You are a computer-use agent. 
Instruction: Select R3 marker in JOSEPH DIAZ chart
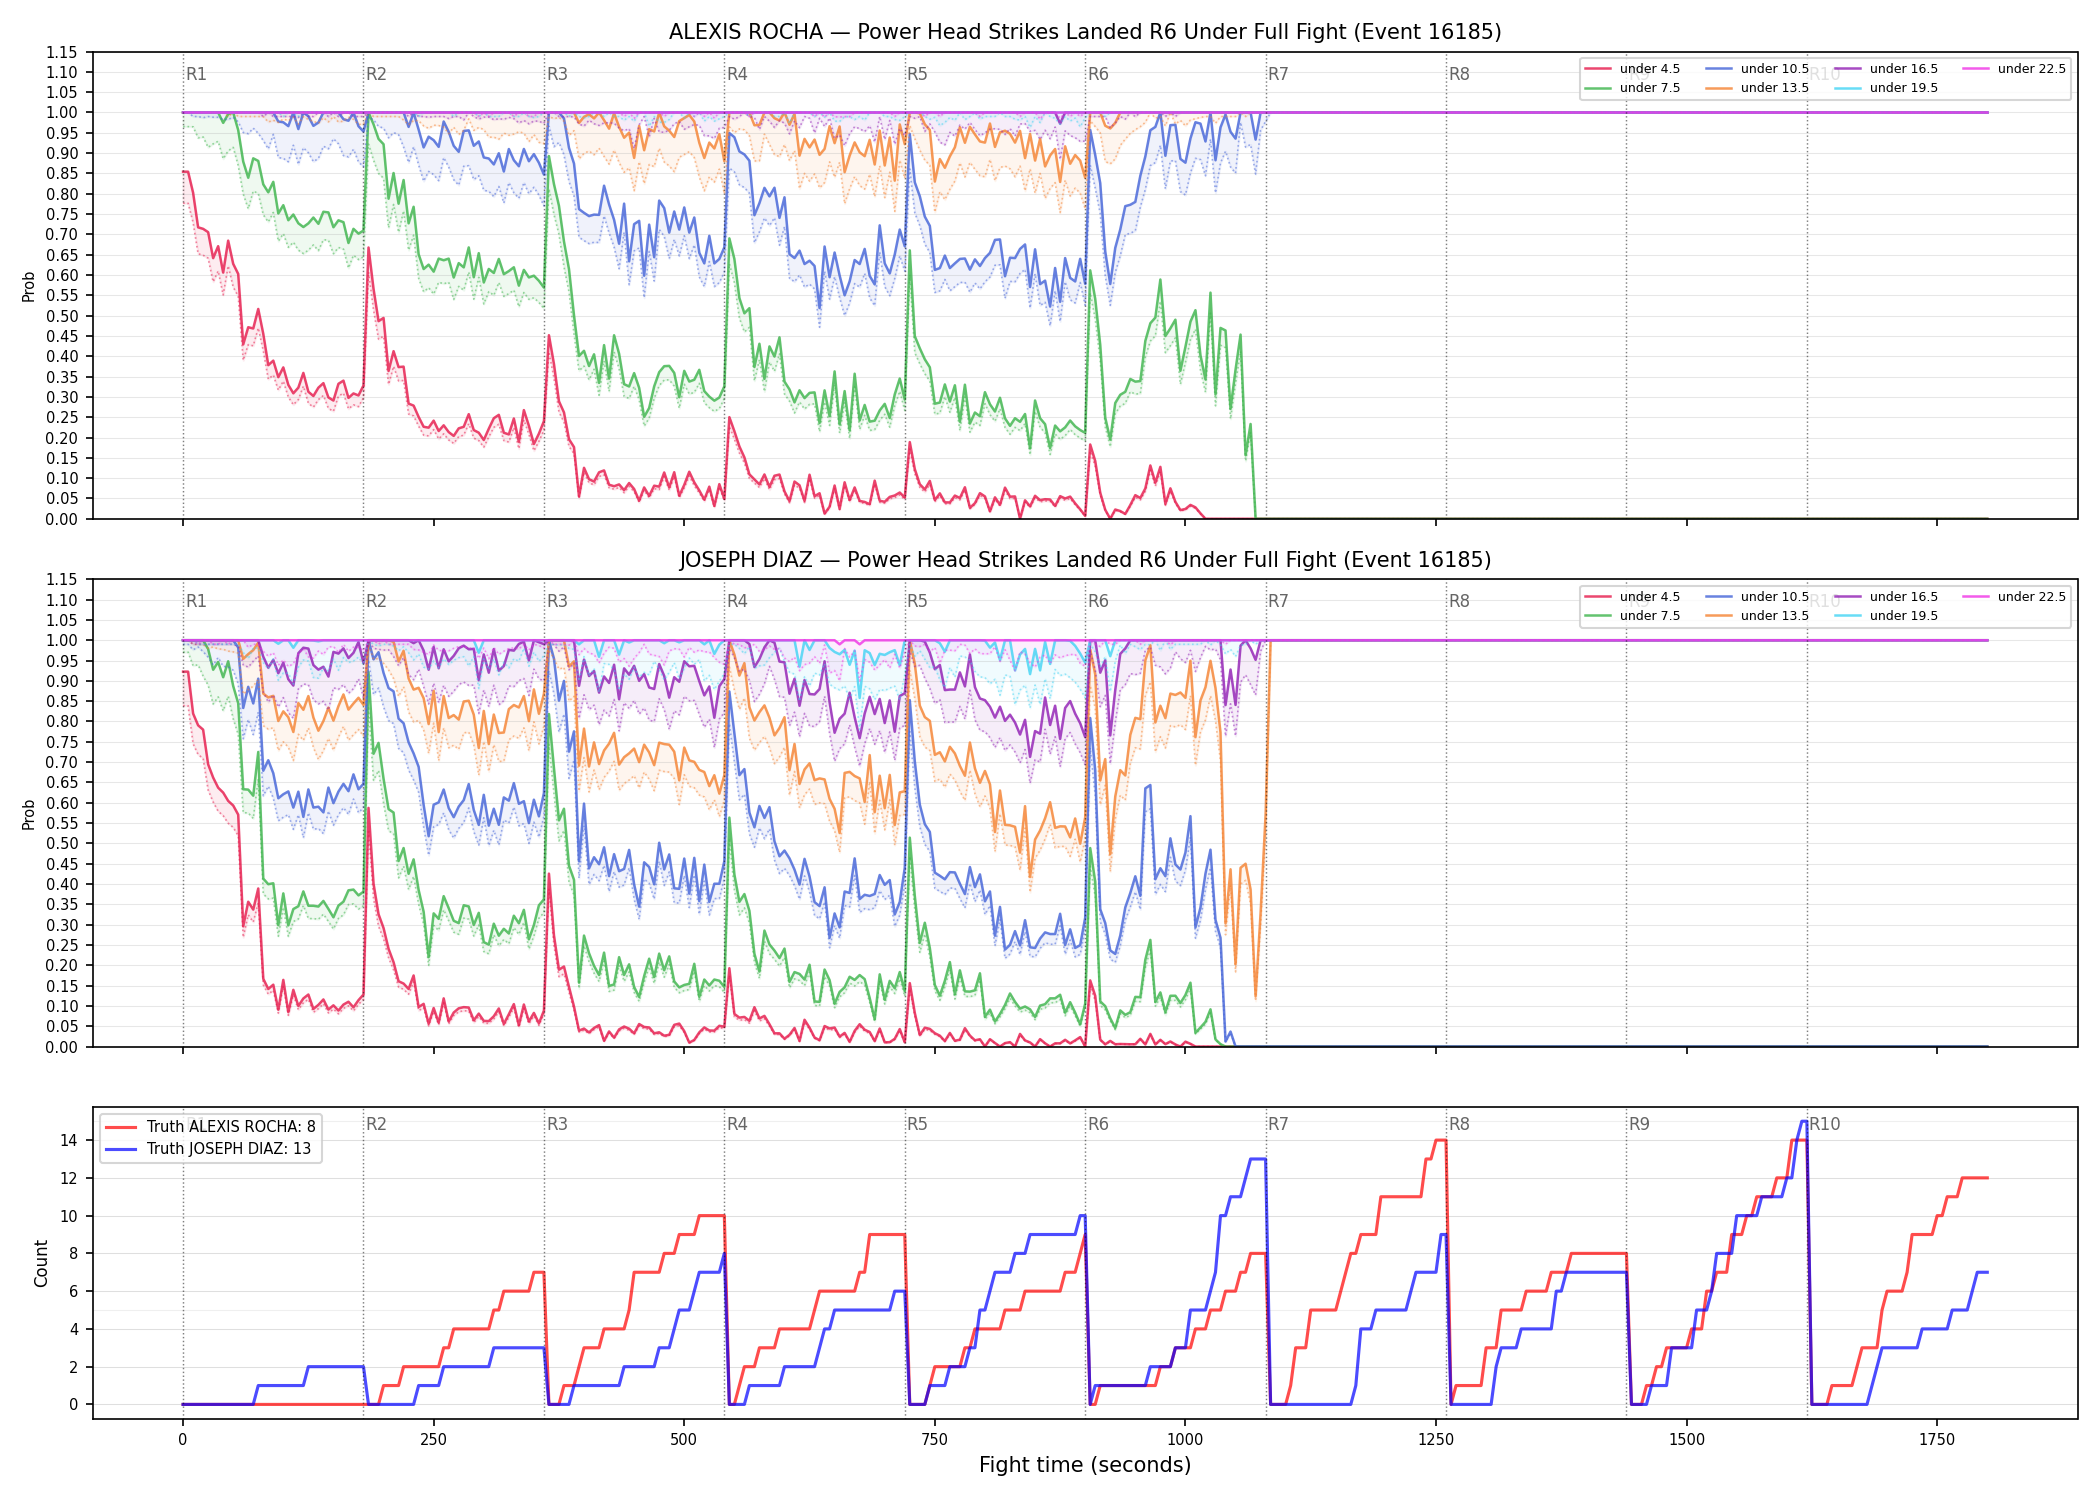pos(557,601)
